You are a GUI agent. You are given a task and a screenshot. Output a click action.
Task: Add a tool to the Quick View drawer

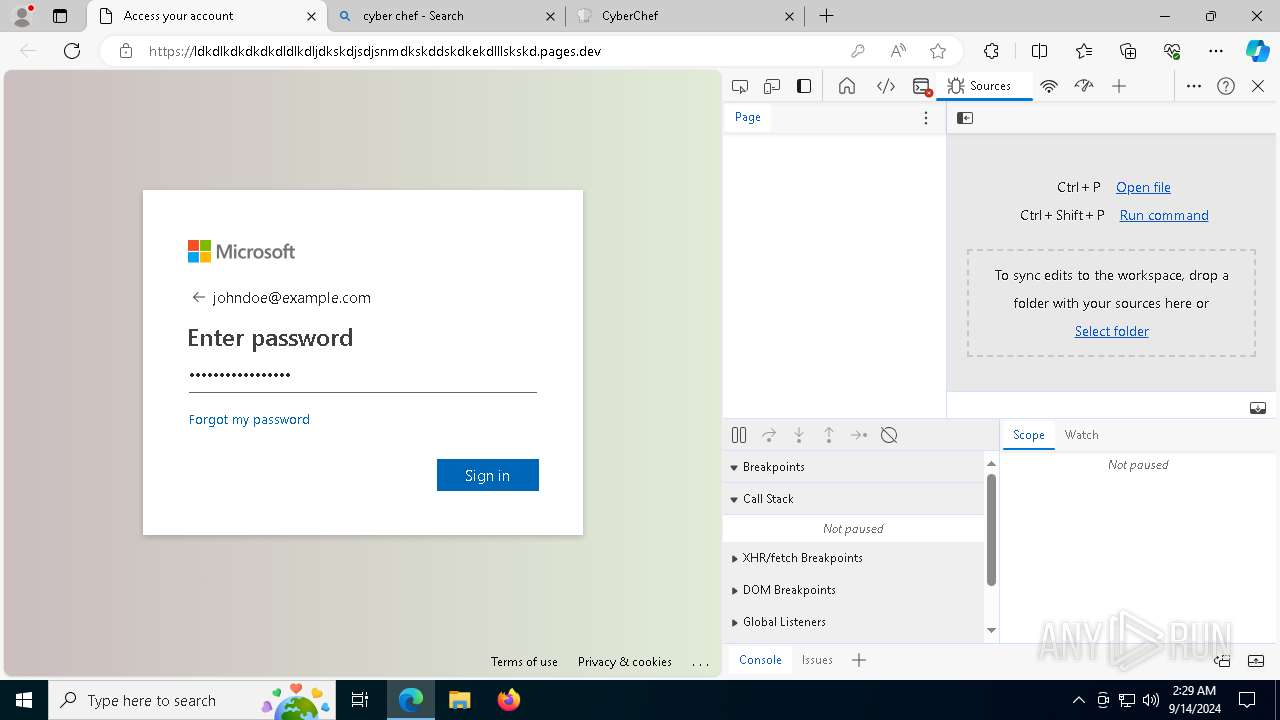pyautogui.click(x=859, y=660)
